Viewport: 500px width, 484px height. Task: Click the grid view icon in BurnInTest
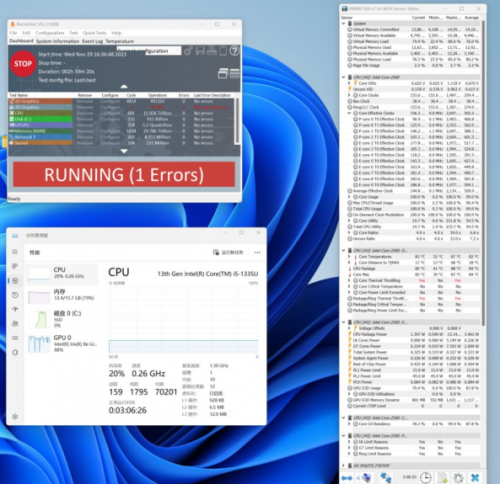tap(234, 73)
